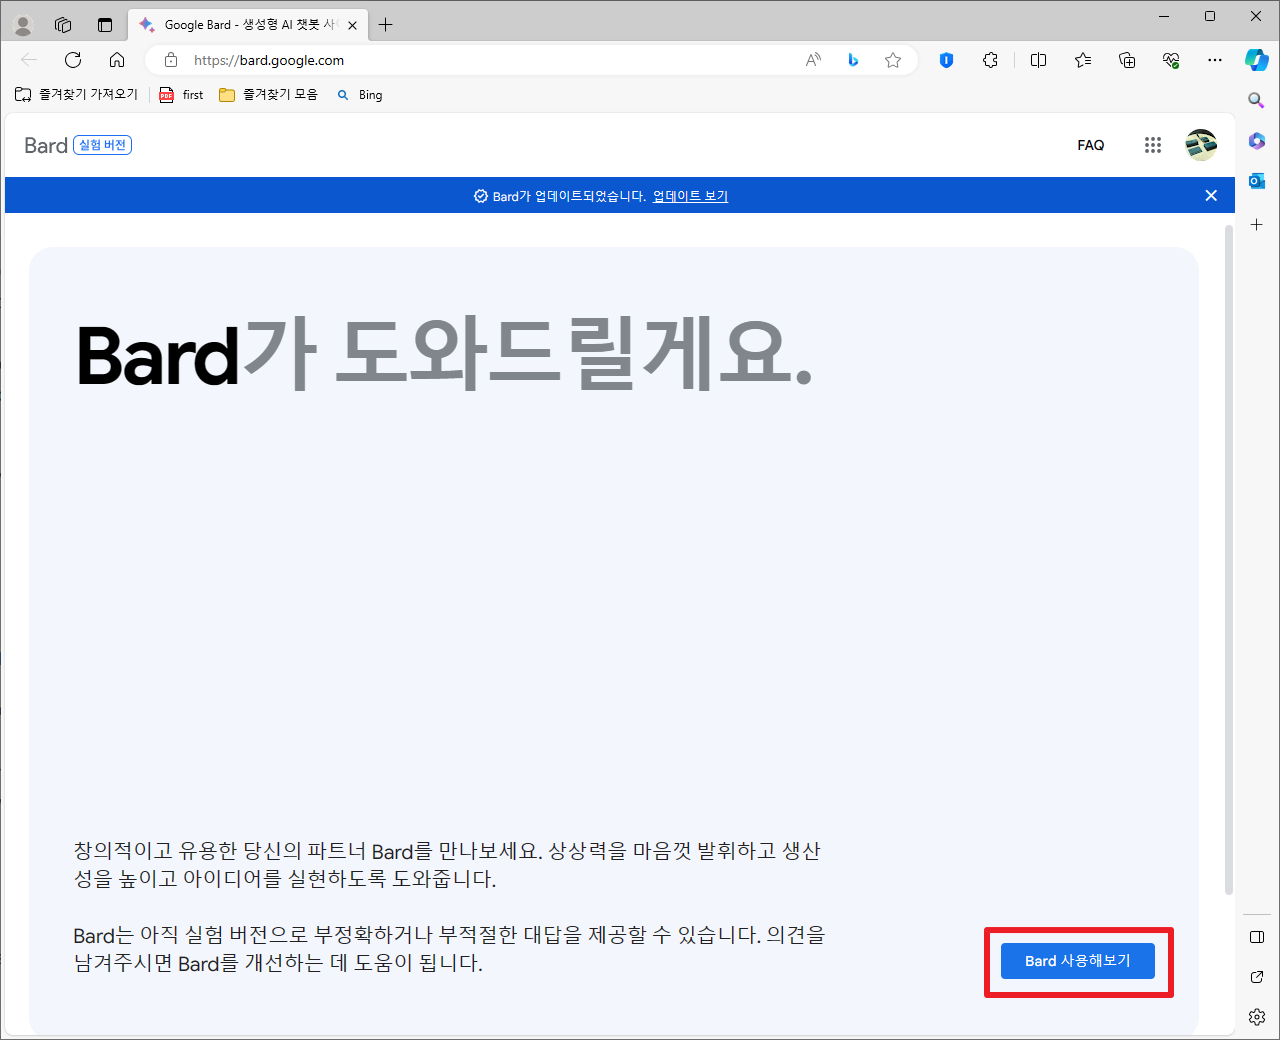Open browser profile icon
The image size is (1280, 1040).
pyautogui.click(x=22, y=25)
